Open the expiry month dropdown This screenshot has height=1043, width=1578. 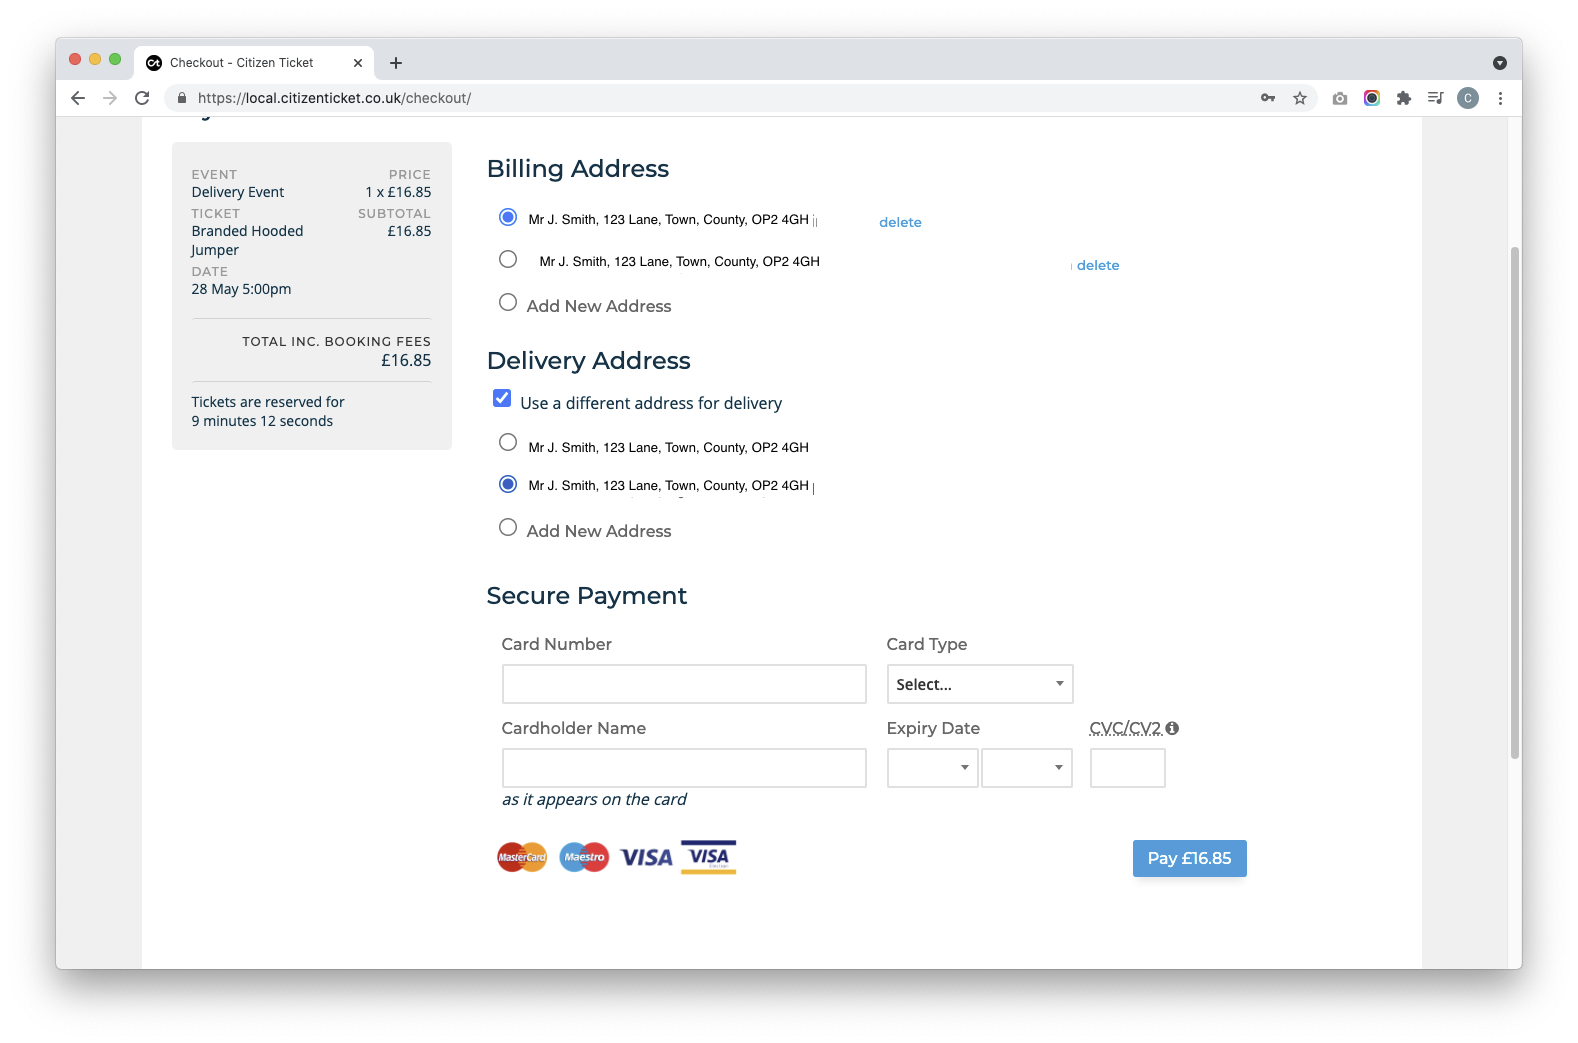point(932,768)
